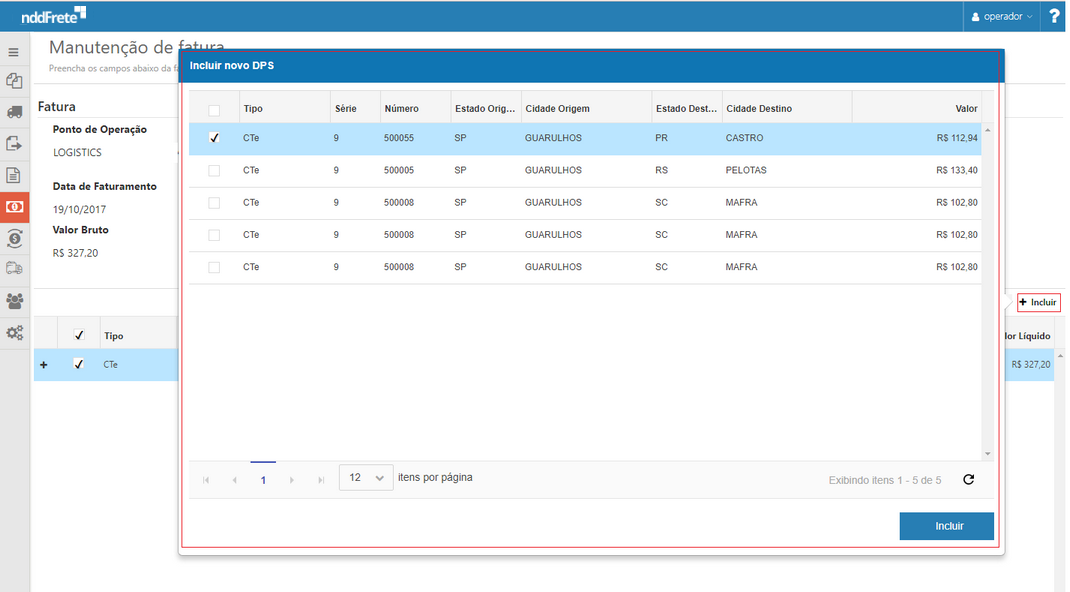Open the hamburger menu in sidebar

pos(14,52)
